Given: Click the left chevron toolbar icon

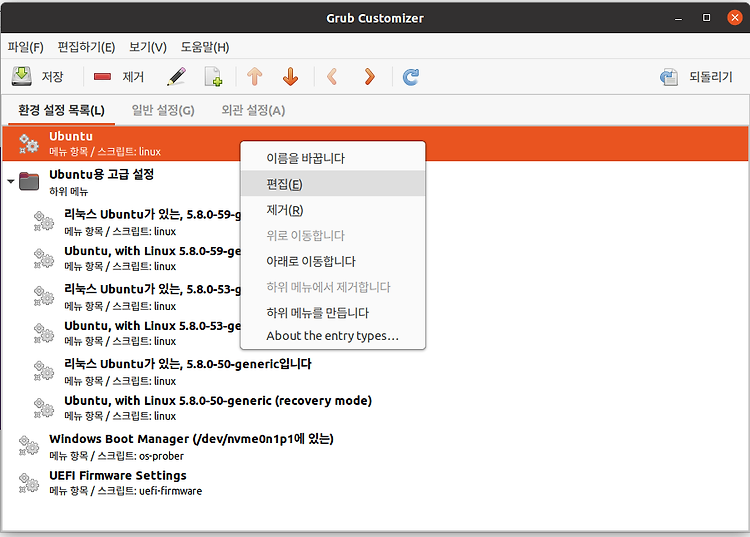Looking at the screenshot, I should coord(332,77).
